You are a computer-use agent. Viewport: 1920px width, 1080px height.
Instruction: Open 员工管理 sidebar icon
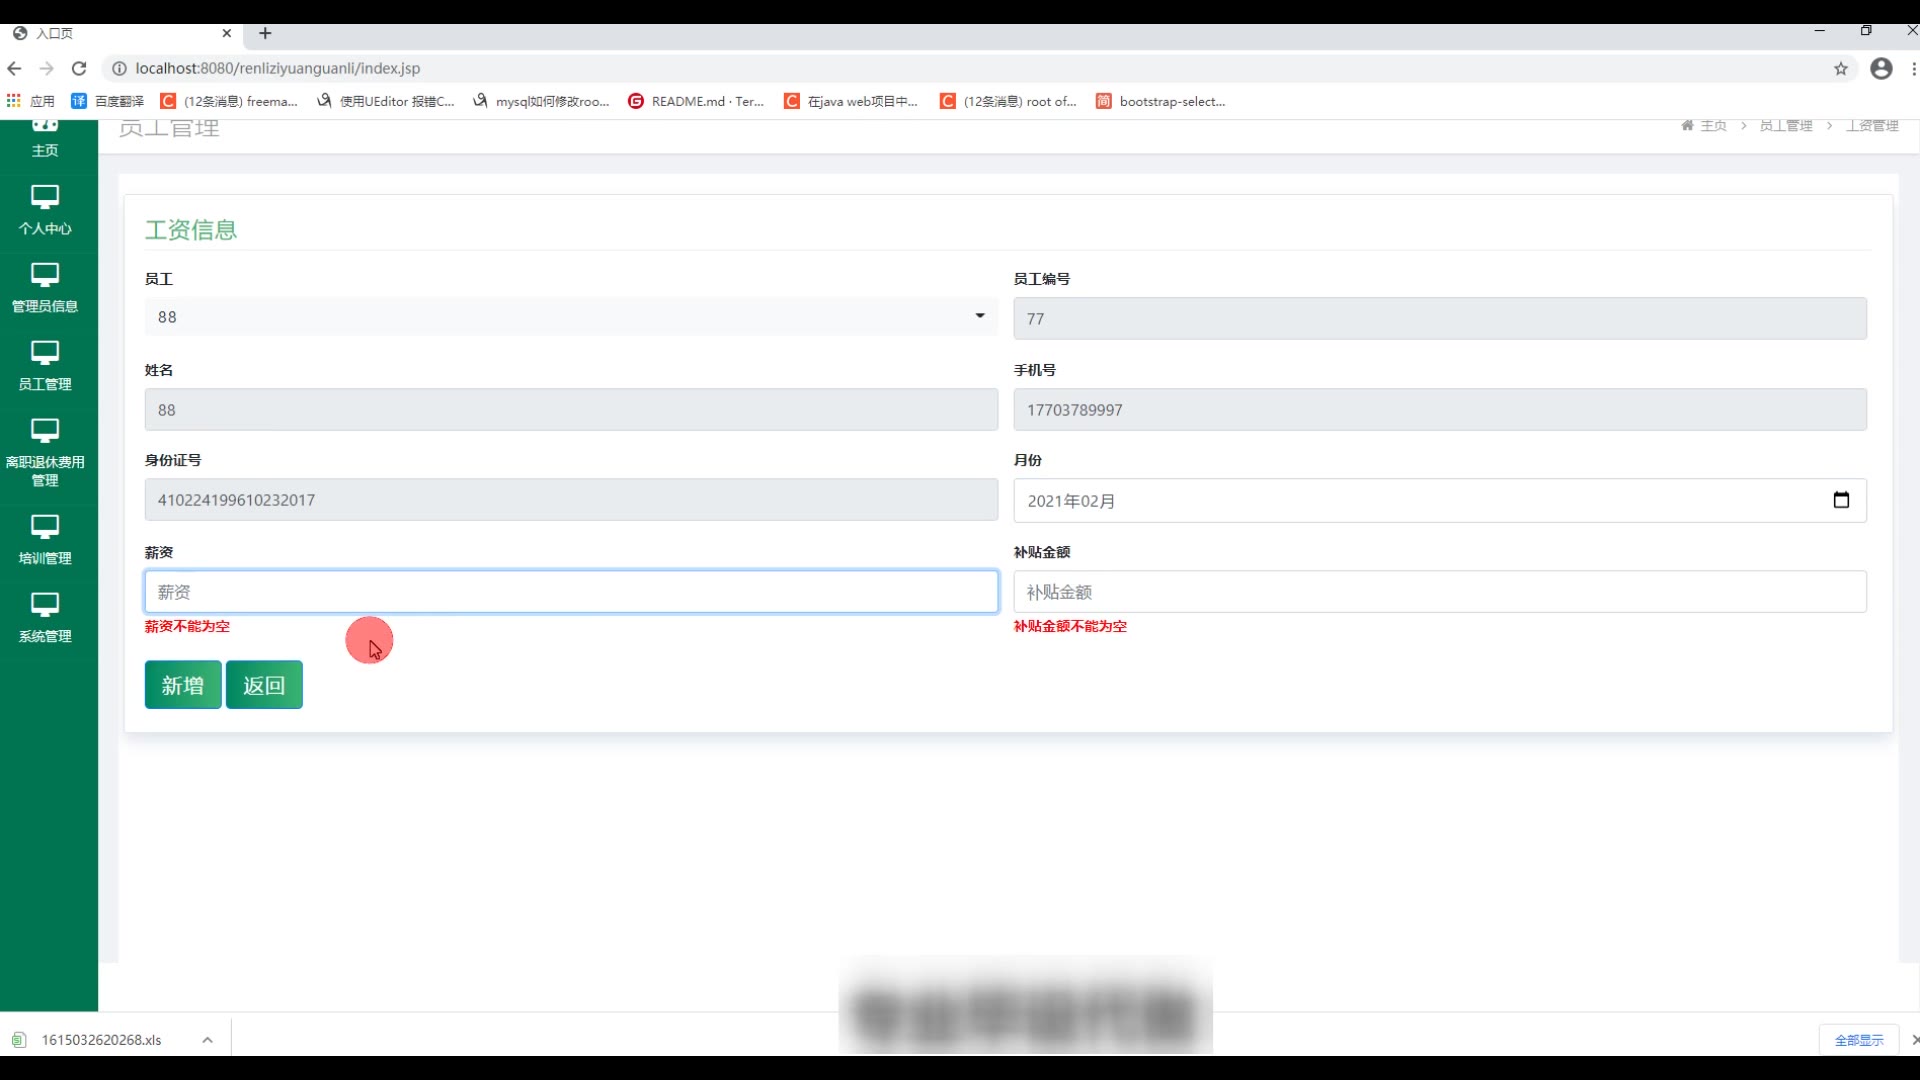click(45, 353)
